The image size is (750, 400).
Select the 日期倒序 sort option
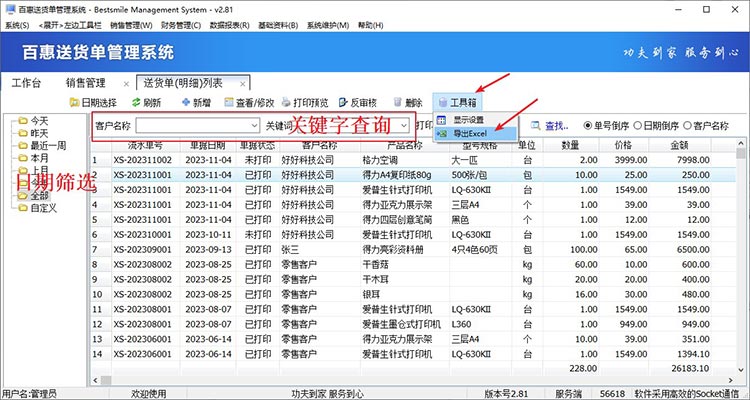pos(656,126)
